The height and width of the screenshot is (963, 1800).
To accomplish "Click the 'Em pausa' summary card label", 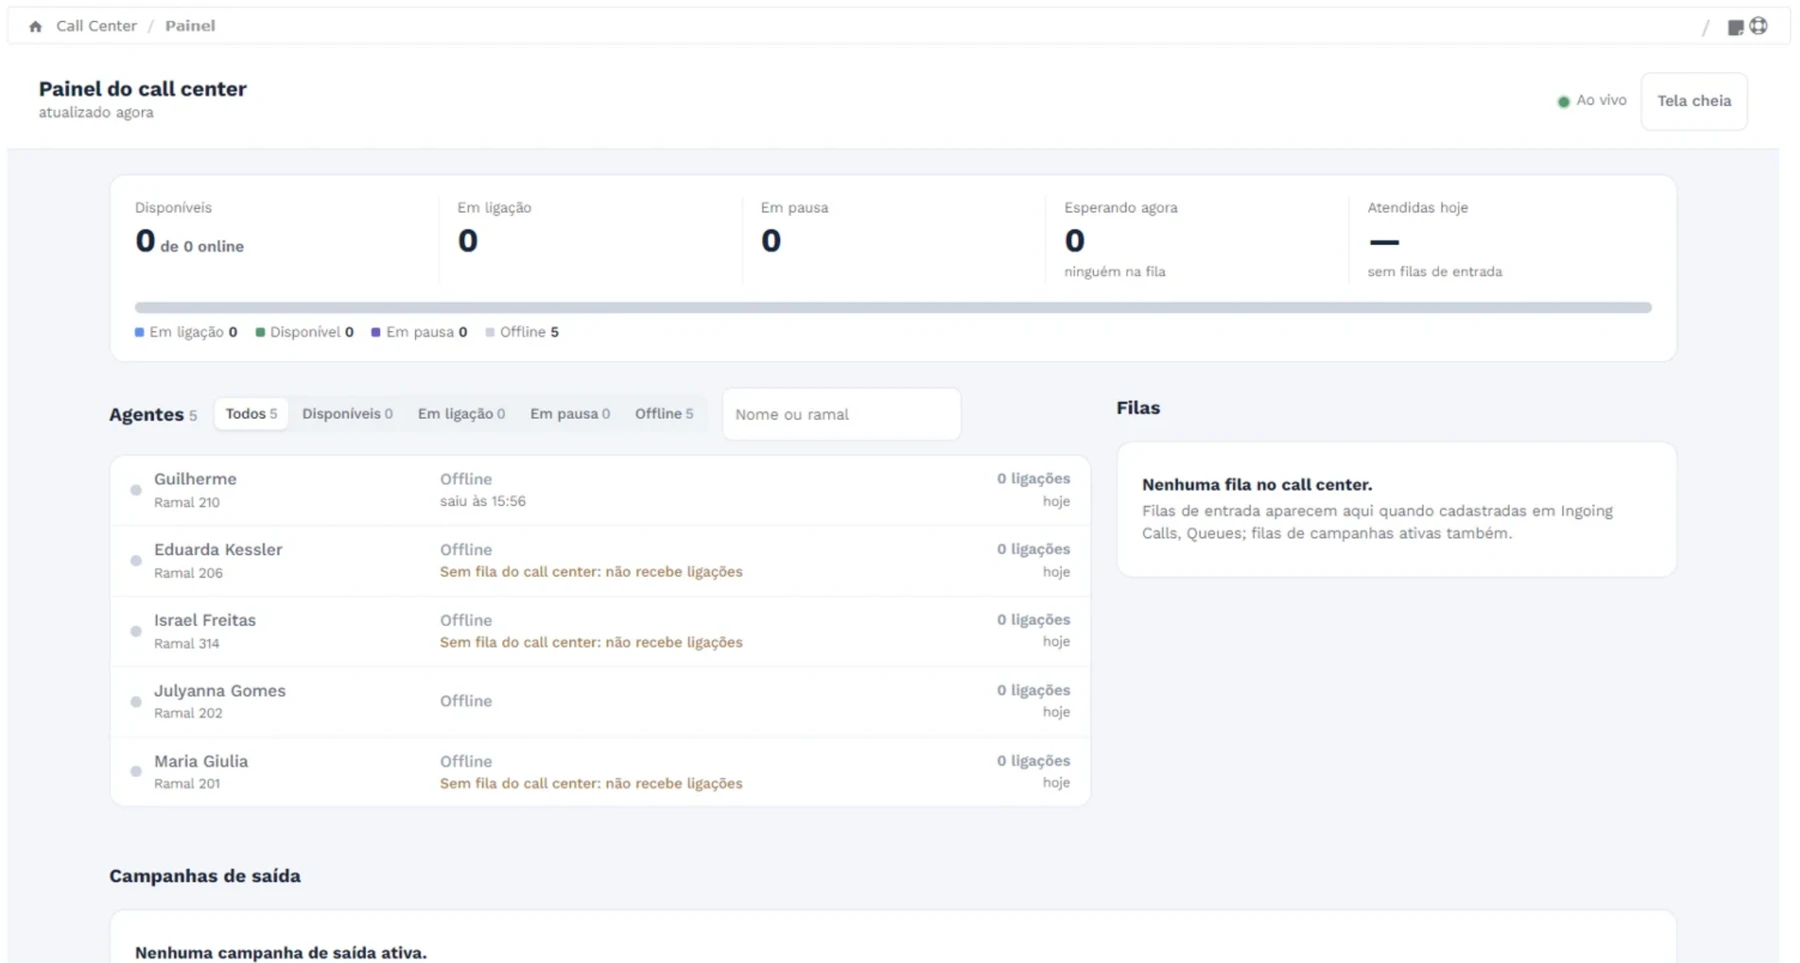I will pyautogui.click(x=794, y=208).
